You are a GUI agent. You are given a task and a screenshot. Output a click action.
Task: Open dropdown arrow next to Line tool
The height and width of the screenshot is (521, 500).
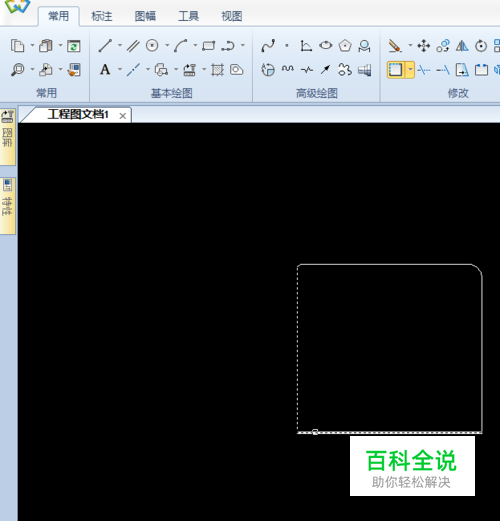(120, 45)
